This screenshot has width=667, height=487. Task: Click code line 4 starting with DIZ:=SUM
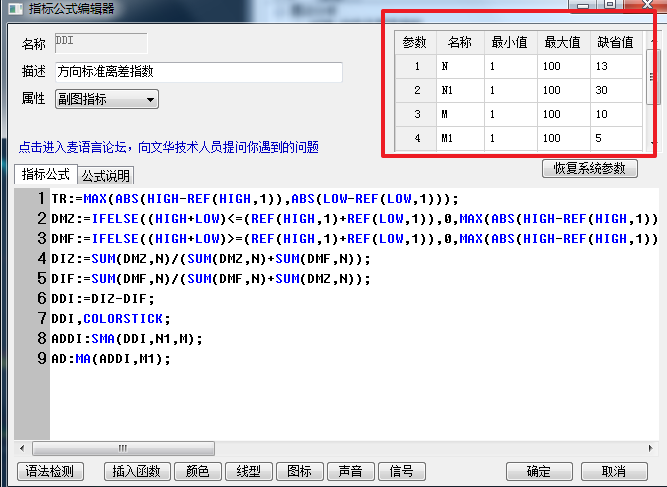point(211,259)
